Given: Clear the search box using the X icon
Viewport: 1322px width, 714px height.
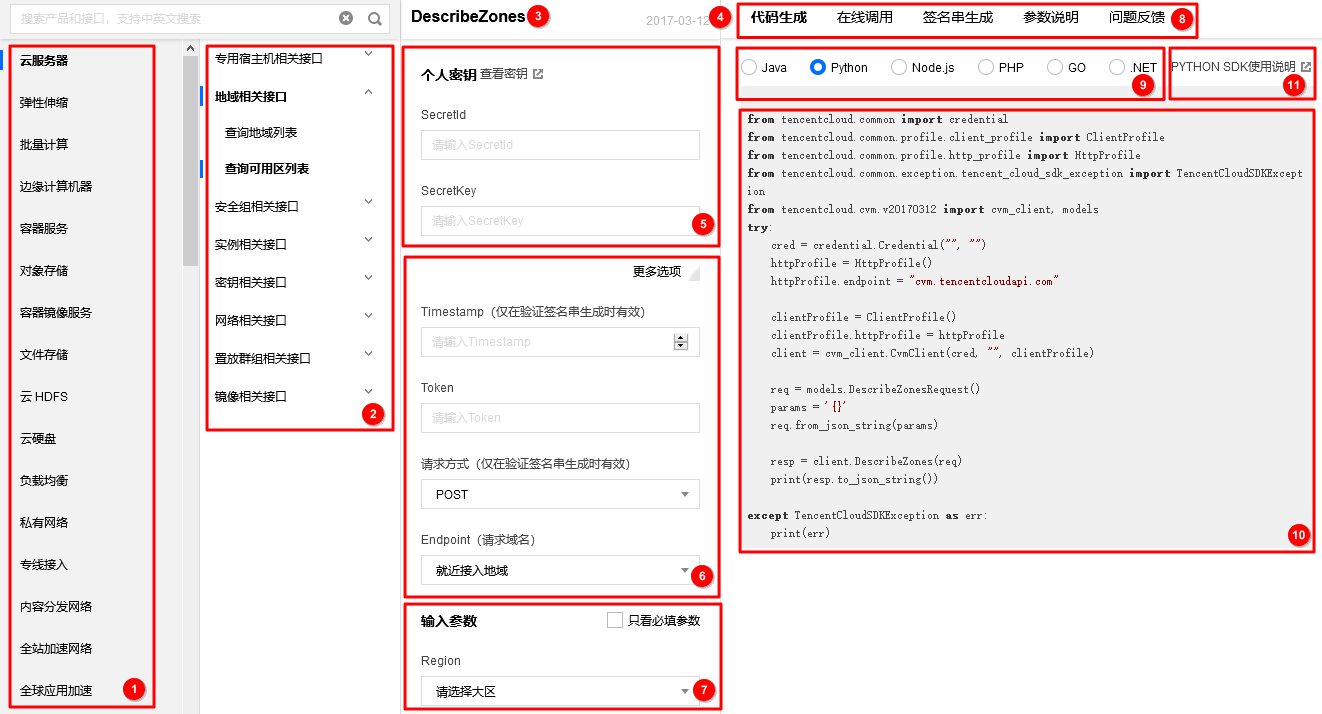Looking at the screenshot, I should 346,17.
